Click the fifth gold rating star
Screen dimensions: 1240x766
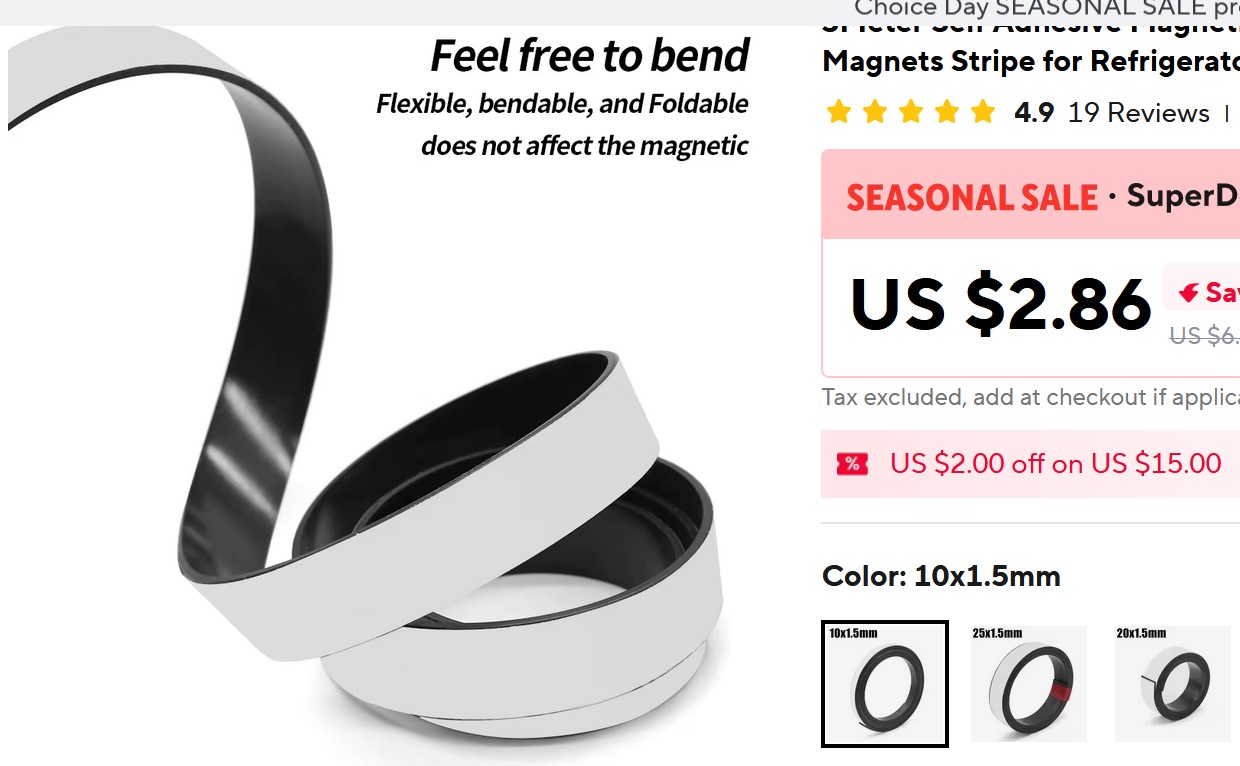(x=983, y=112)
